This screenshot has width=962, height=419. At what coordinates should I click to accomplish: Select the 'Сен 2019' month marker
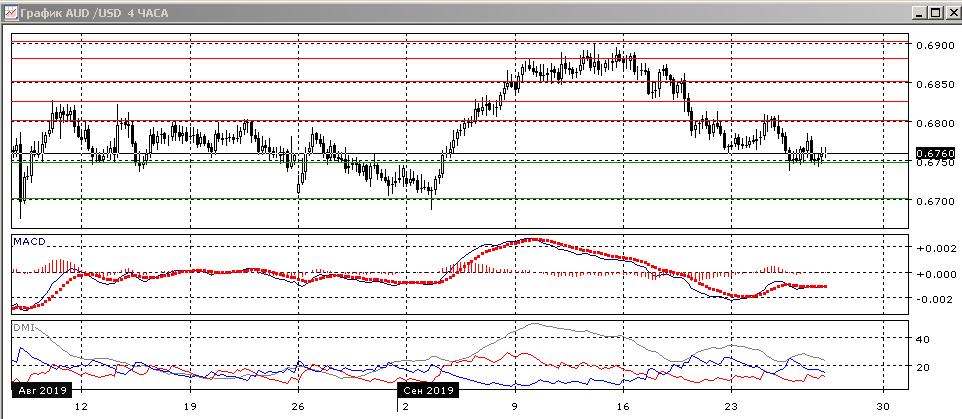tap(427, 390)
